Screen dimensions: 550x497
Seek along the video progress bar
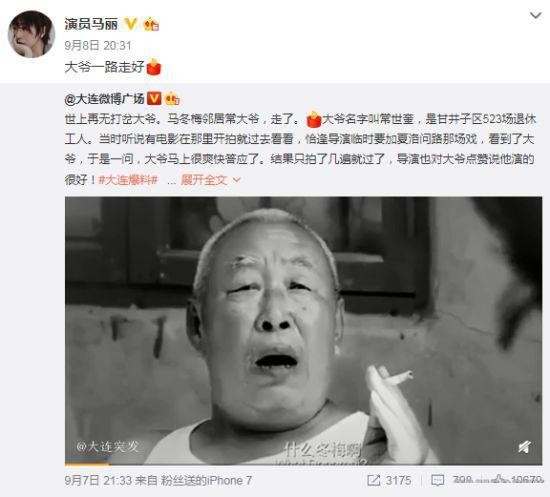click(303, 464)
